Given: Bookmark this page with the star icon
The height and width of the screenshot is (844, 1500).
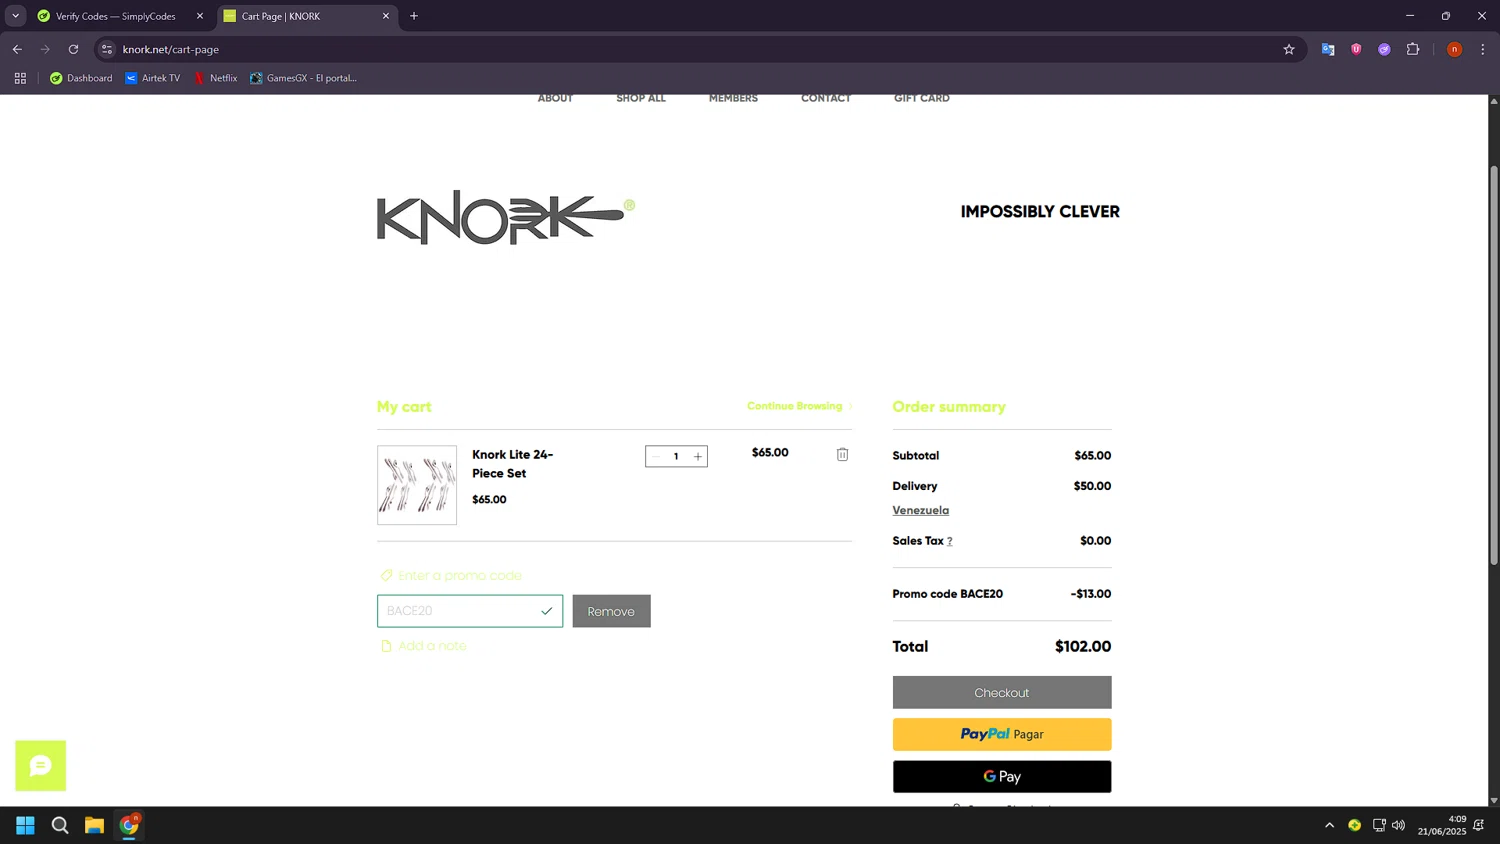Looking at the screenshot, I should tap(1289, 49).
